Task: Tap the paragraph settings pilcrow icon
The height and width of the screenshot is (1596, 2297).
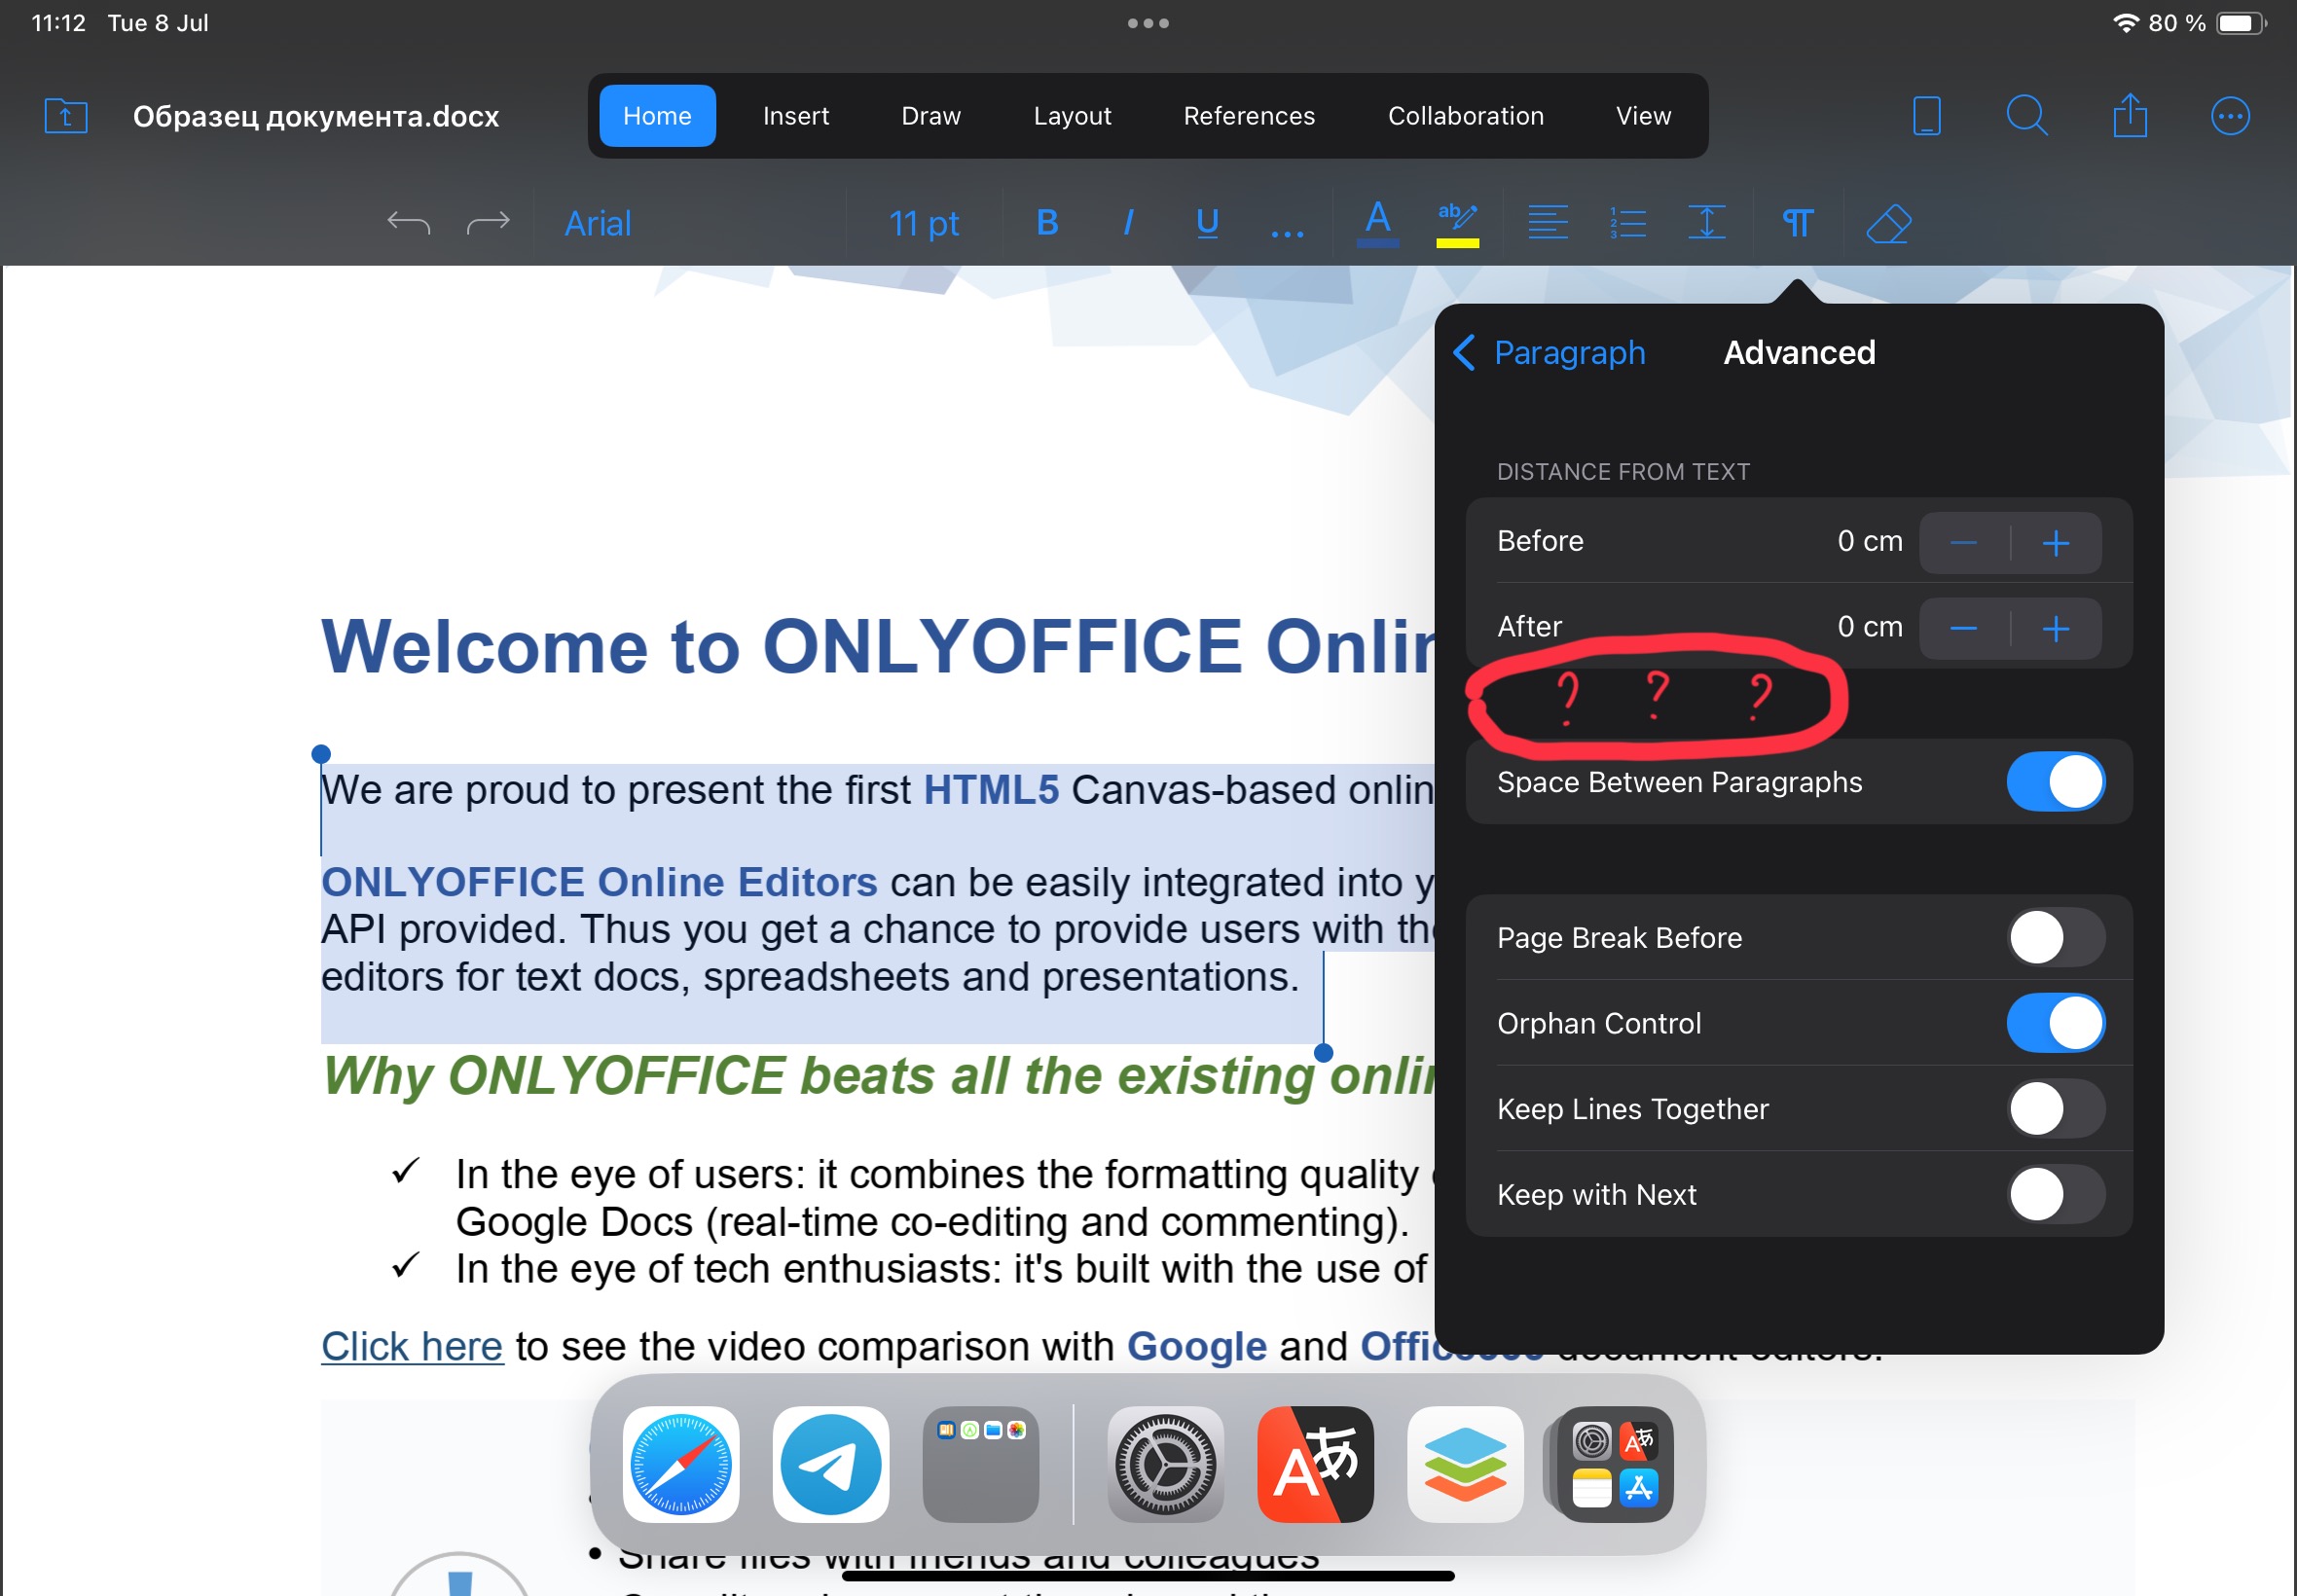Action: pyautogui.click(x=1797, y=223)
